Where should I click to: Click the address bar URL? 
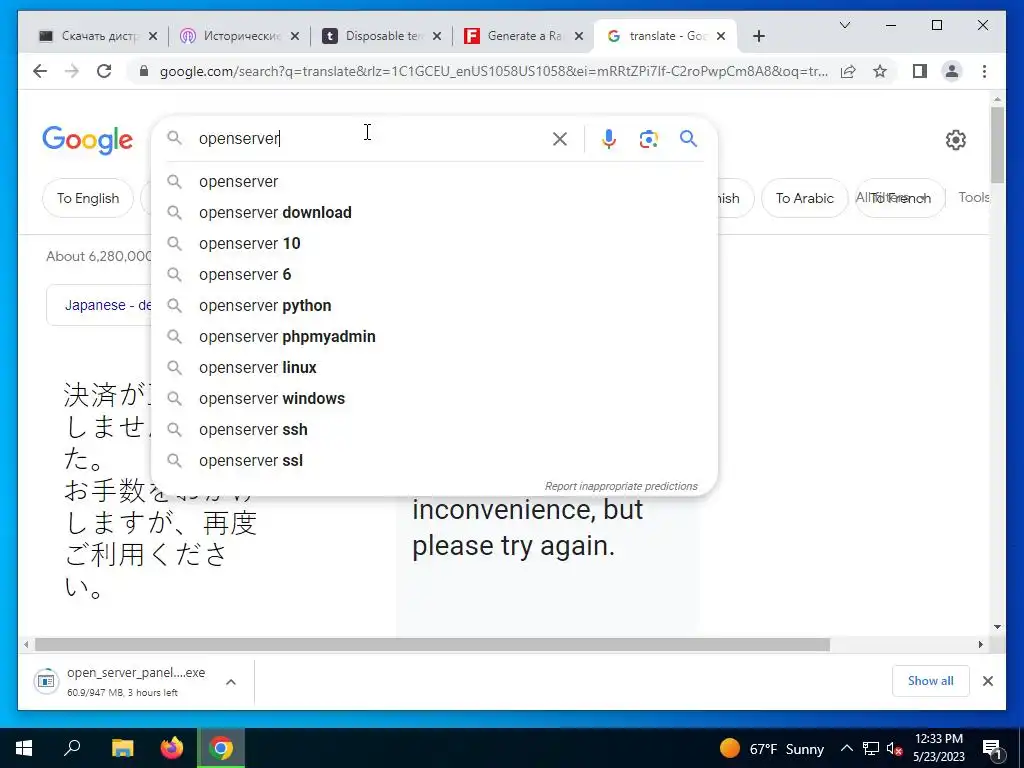pyautogui.click(x=494, y=71)
